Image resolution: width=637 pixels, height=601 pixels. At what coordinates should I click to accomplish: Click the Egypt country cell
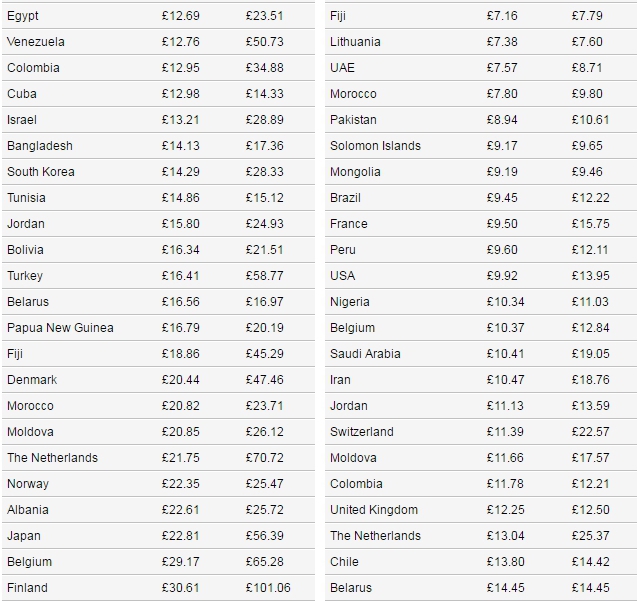[x=23, y=16]
